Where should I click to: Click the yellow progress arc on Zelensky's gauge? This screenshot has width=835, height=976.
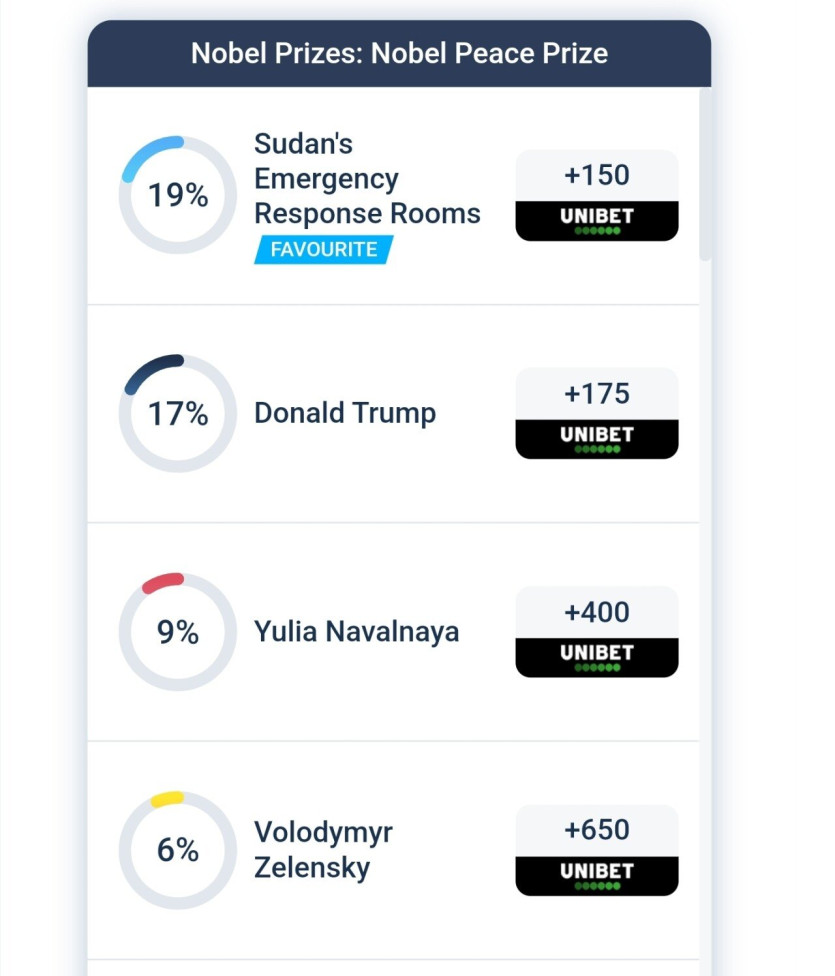(x=166, y=799)
